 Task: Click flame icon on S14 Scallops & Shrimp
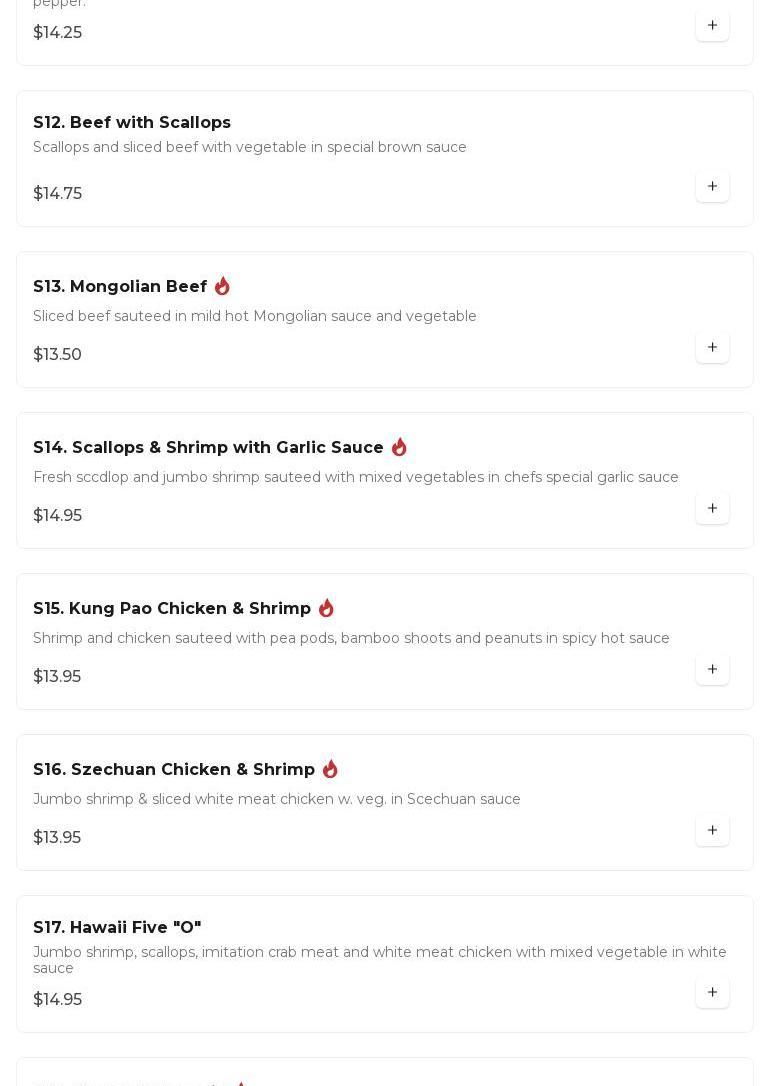pos(399,447)
